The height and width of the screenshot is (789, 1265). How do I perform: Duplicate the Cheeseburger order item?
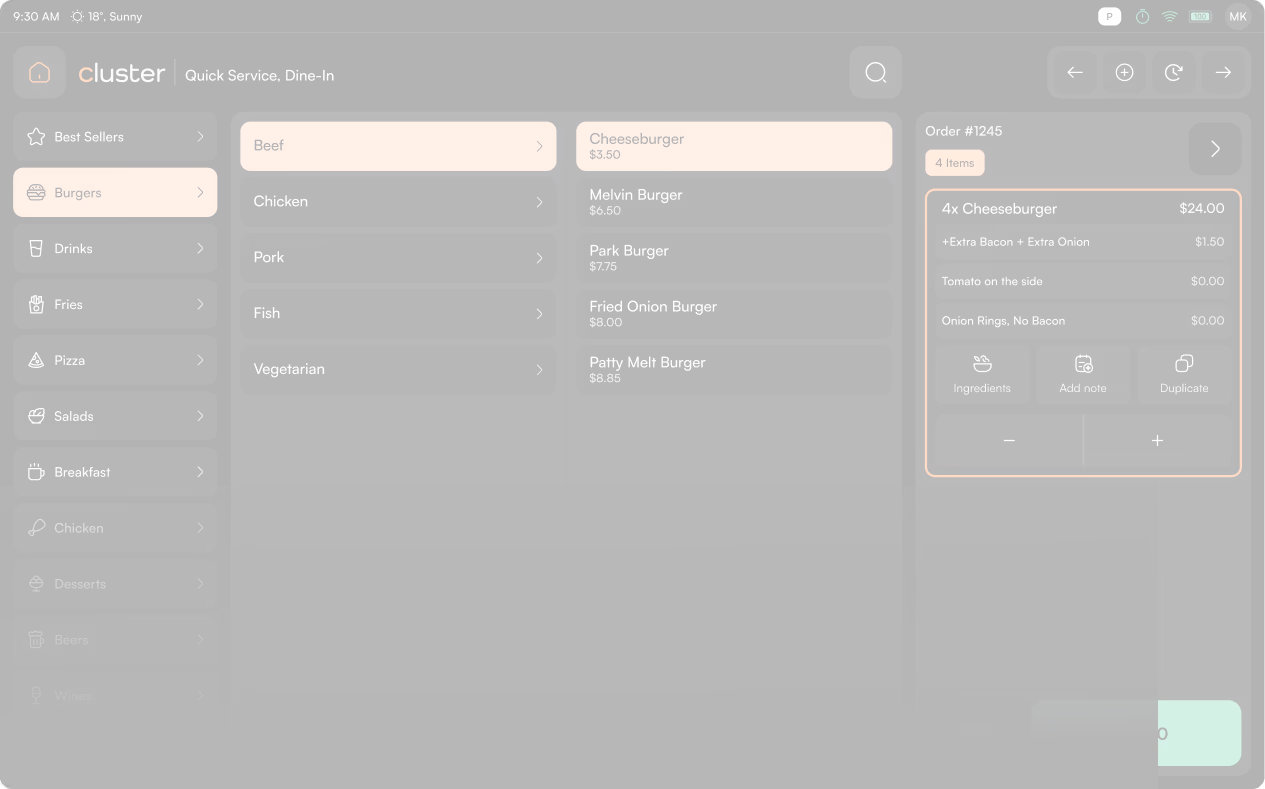(x=1184, y=375)
